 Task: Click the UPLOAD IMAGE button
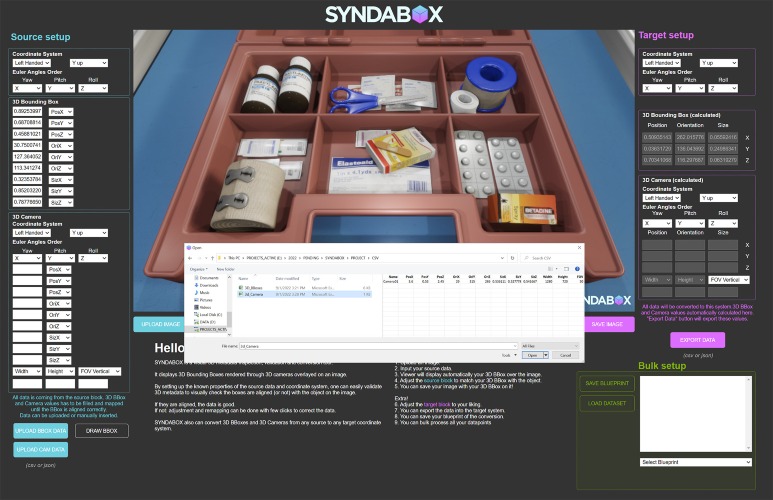[159, 324]
